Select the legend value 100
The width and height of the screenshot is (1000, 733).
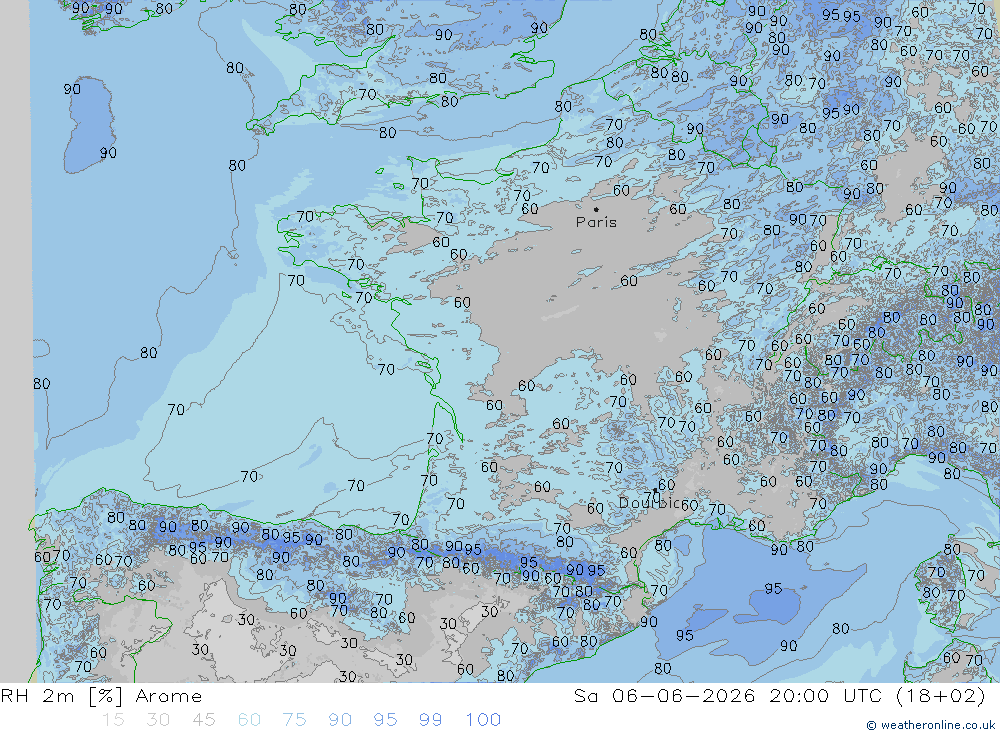coord(483,720)
